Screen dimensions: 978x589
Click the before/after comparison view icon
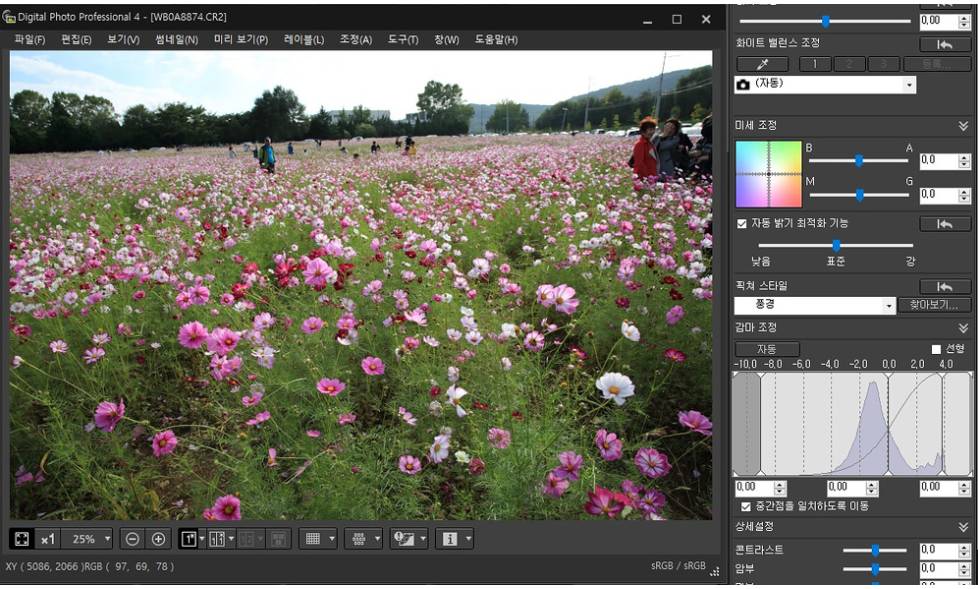216,539
